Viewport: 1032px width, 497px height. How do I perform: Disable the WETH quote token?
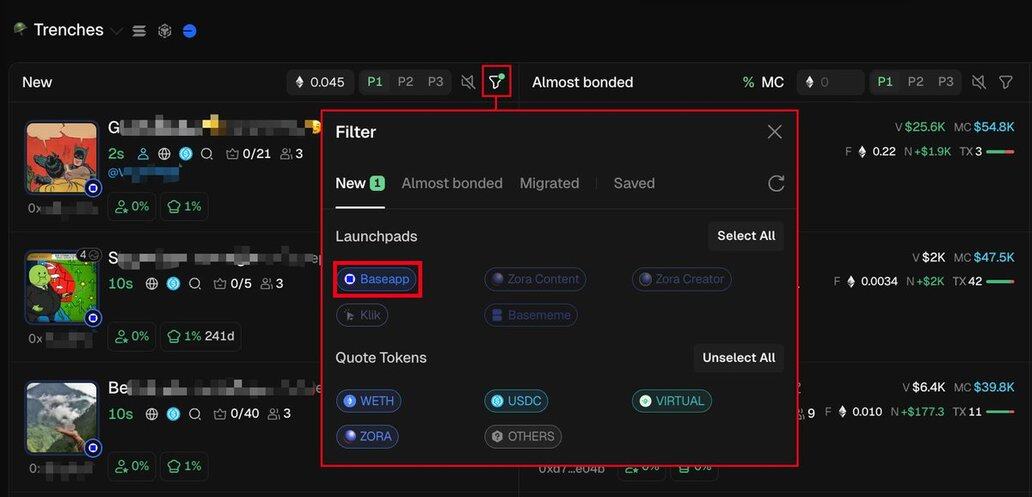(x=369, y=401)
